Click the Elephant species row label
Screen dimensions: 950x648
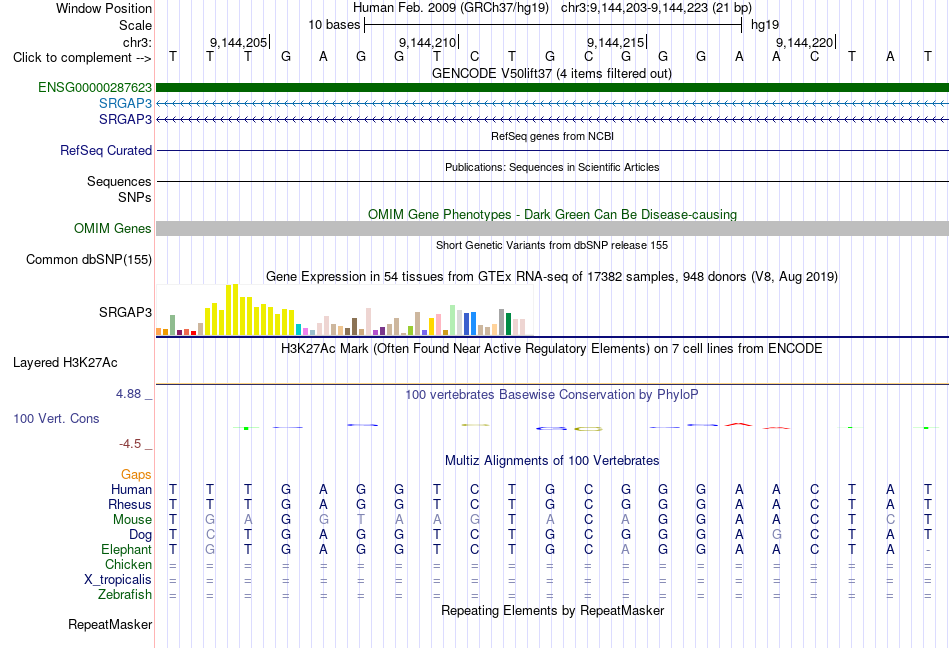(127, 549)
